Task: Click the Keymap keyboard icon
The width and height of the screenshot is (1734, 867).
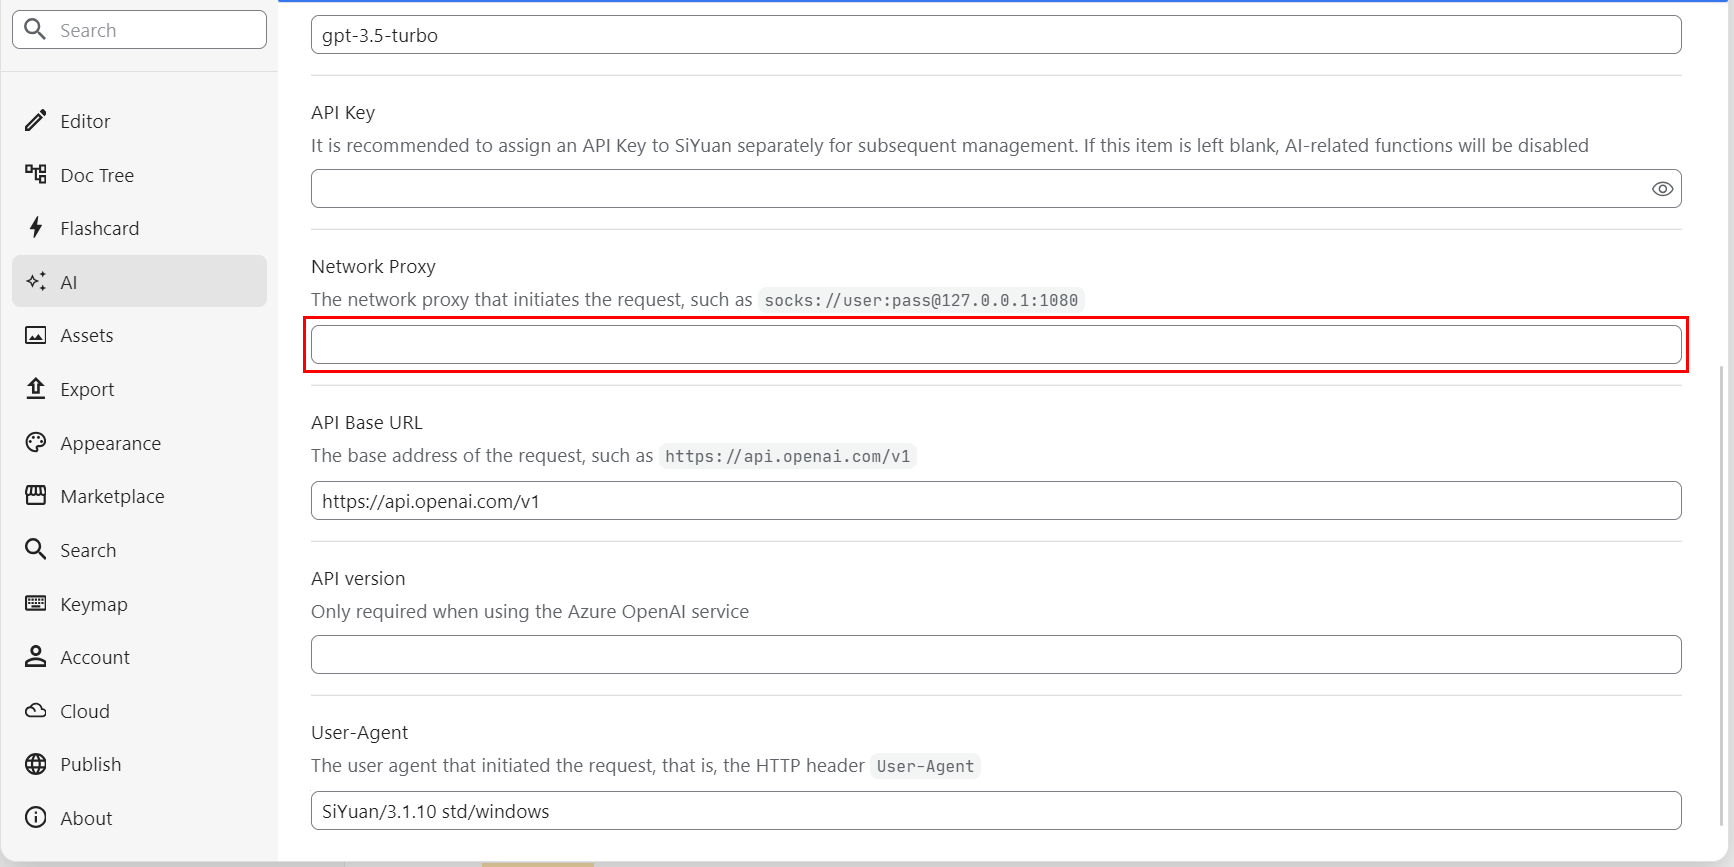Action: tap(36, 604)
